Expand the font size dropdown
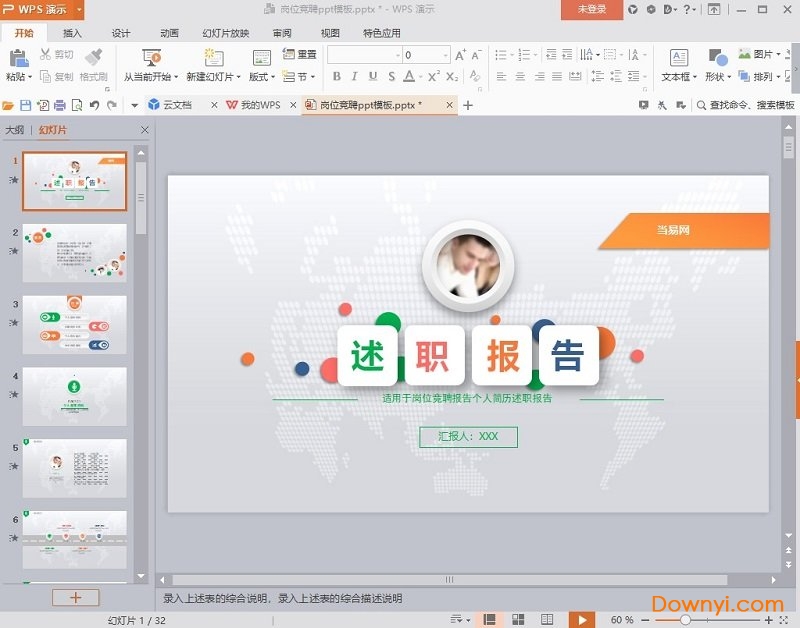800x628 pixels. pyautogui.click(x=444, y=55)
